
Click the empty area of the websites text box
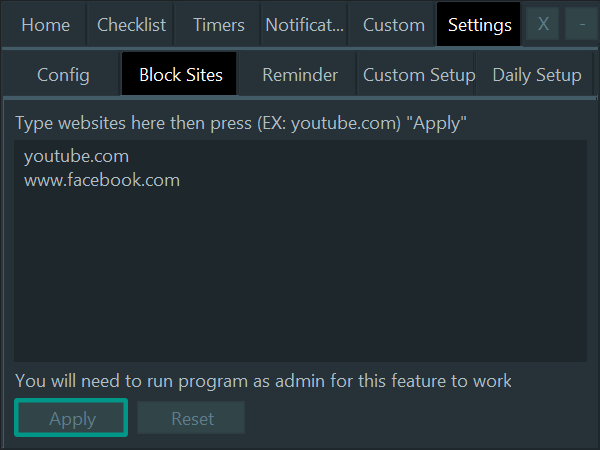(x=301, y=276)
